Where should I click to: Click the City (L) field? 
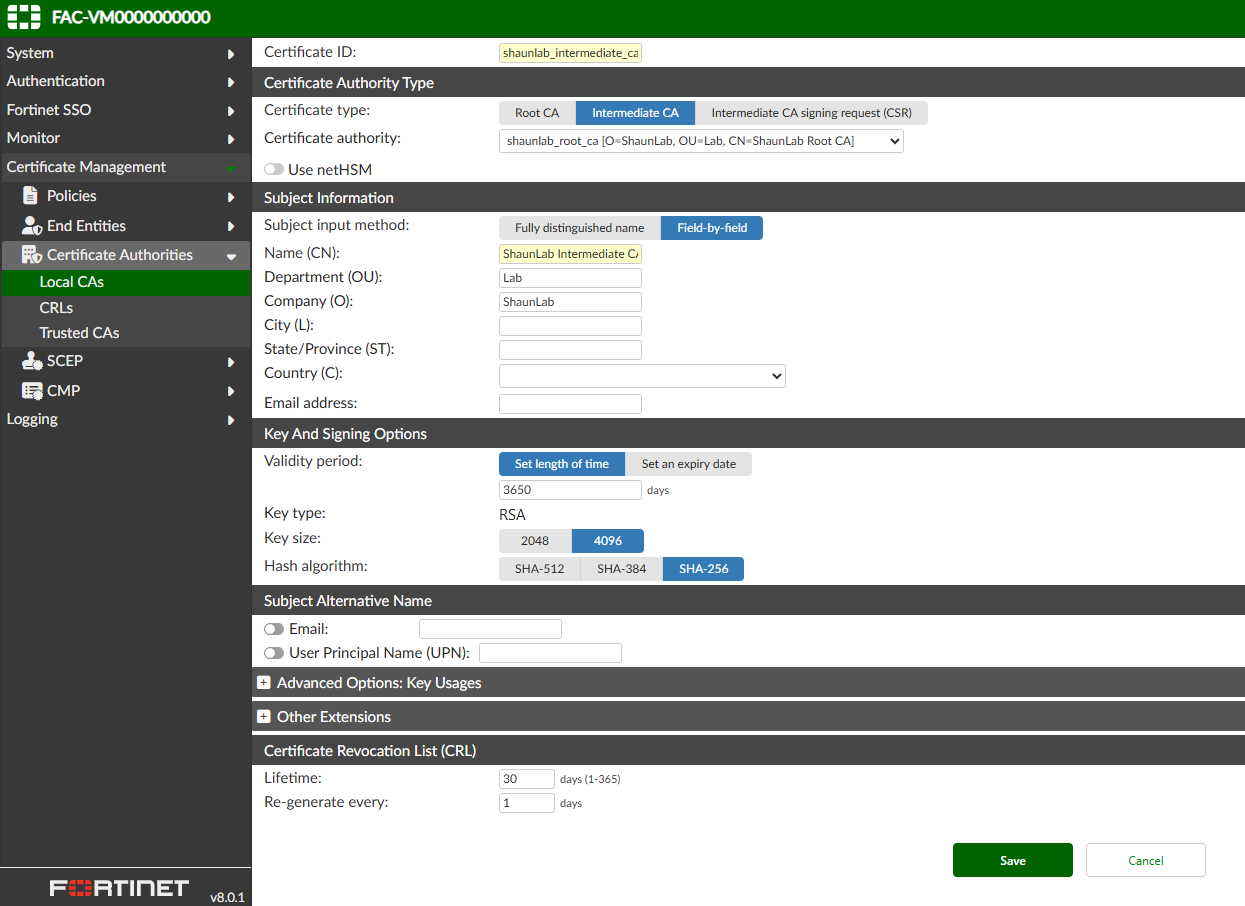pyautogui.click(x=570, y=326)
